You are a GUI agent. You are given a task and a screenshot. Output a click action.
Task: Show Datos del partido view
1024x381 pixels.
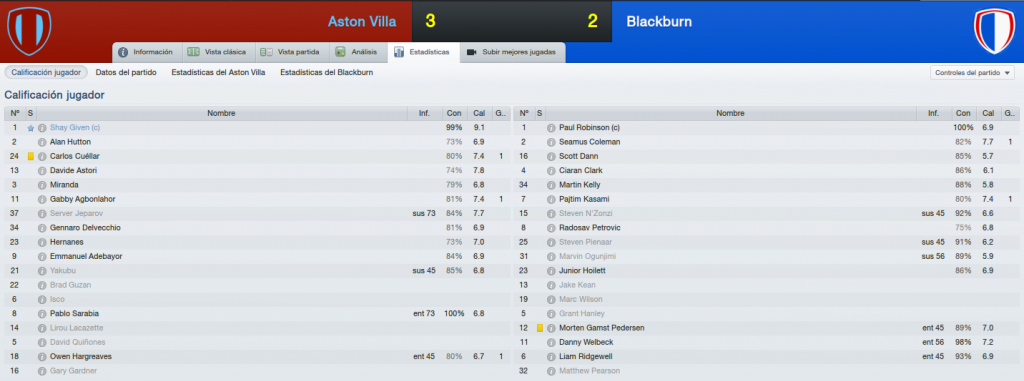(x=126, y=73)
